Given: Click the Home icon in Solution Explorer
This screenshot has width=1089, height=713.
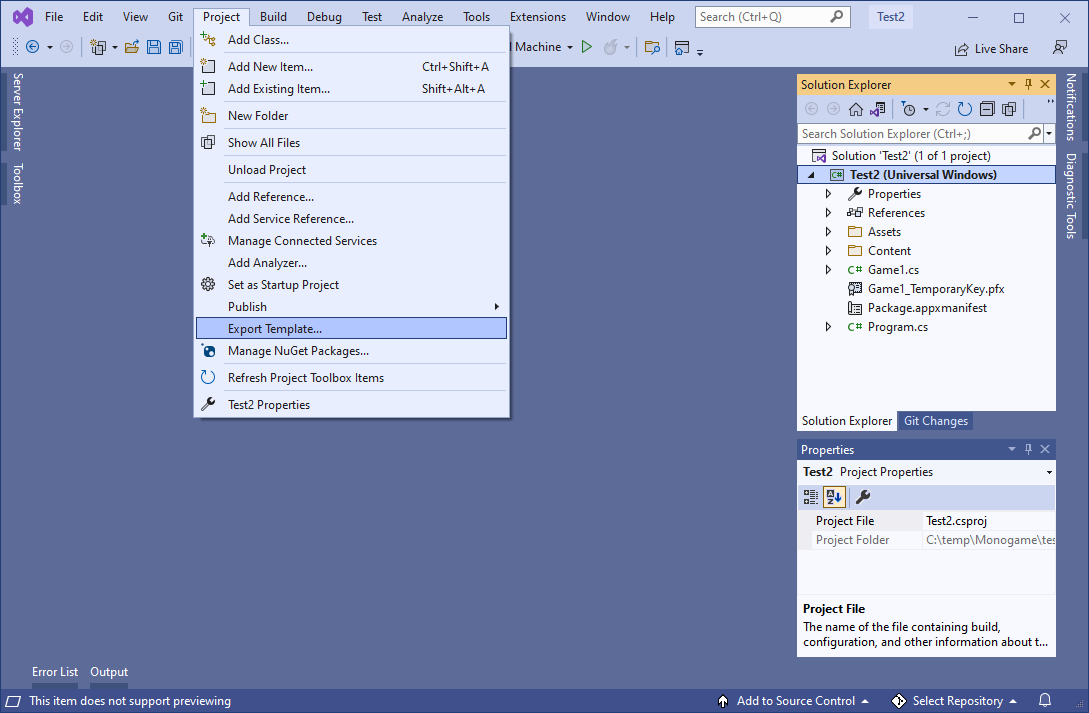Looking at the screenshot, I should pyautogui.click(x=856, y=109).
